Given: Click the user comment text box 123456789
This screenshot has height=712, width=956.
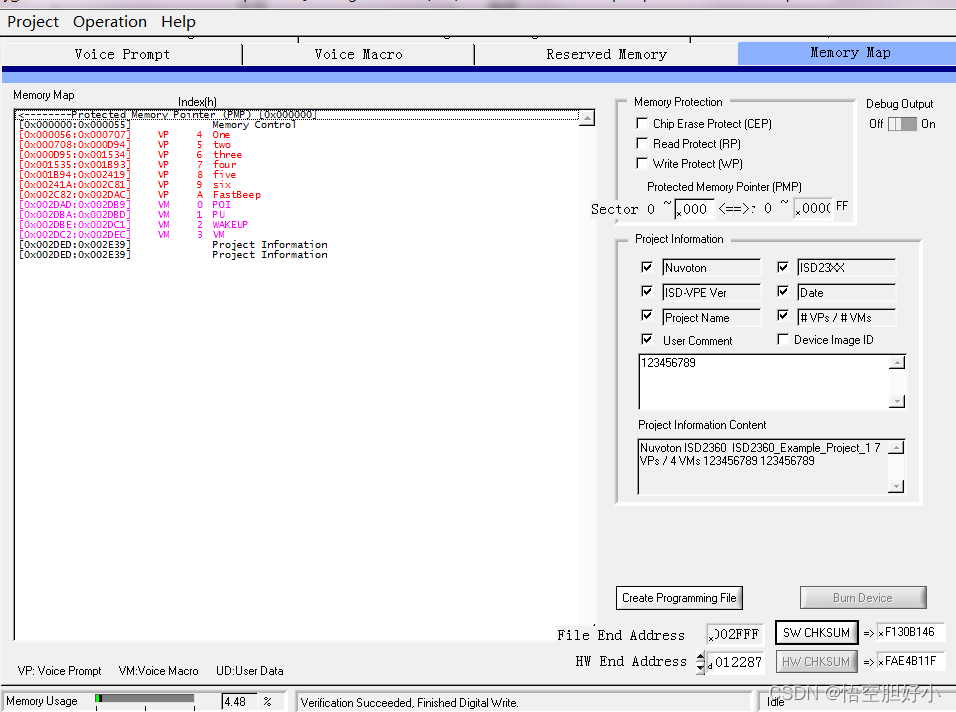Looking at the screenshot, I should (x=763, y=382).
